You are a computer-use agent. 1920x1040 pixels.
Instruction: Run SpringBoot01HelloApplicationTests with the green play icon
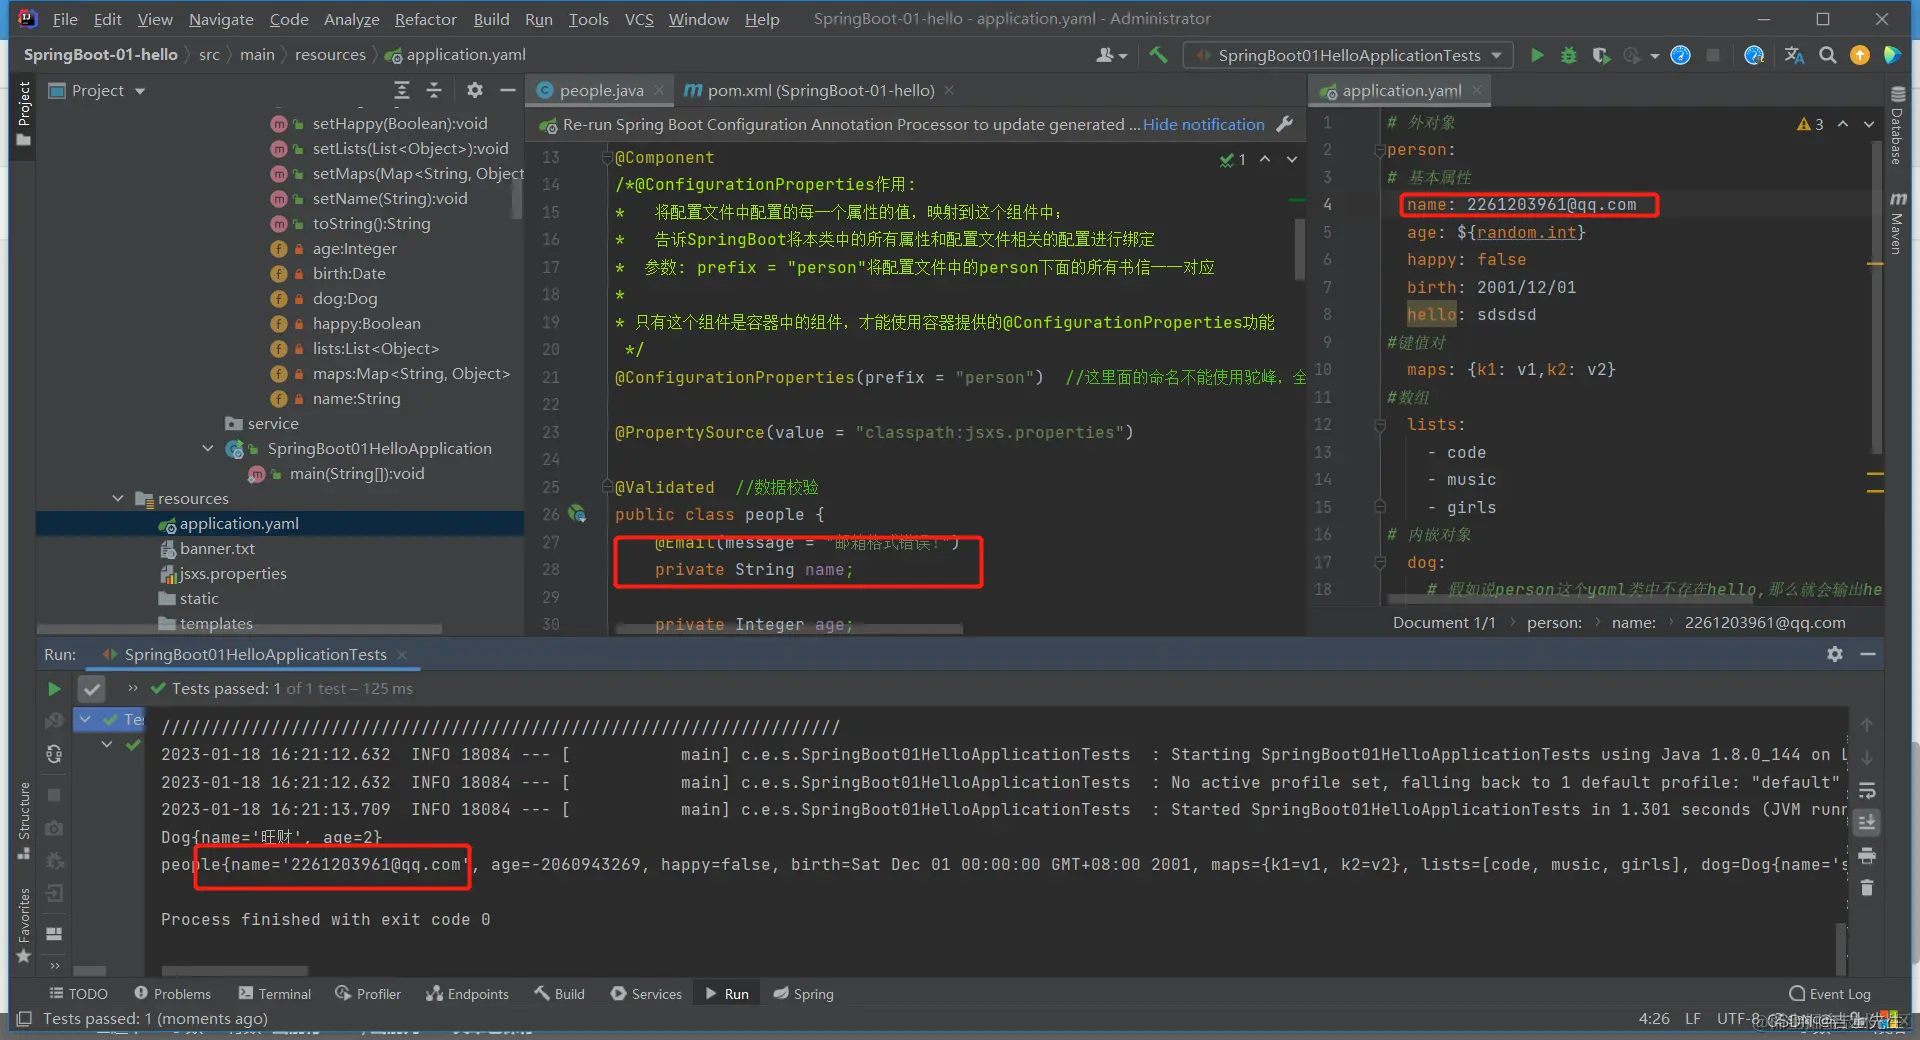tap(1537, 55)
